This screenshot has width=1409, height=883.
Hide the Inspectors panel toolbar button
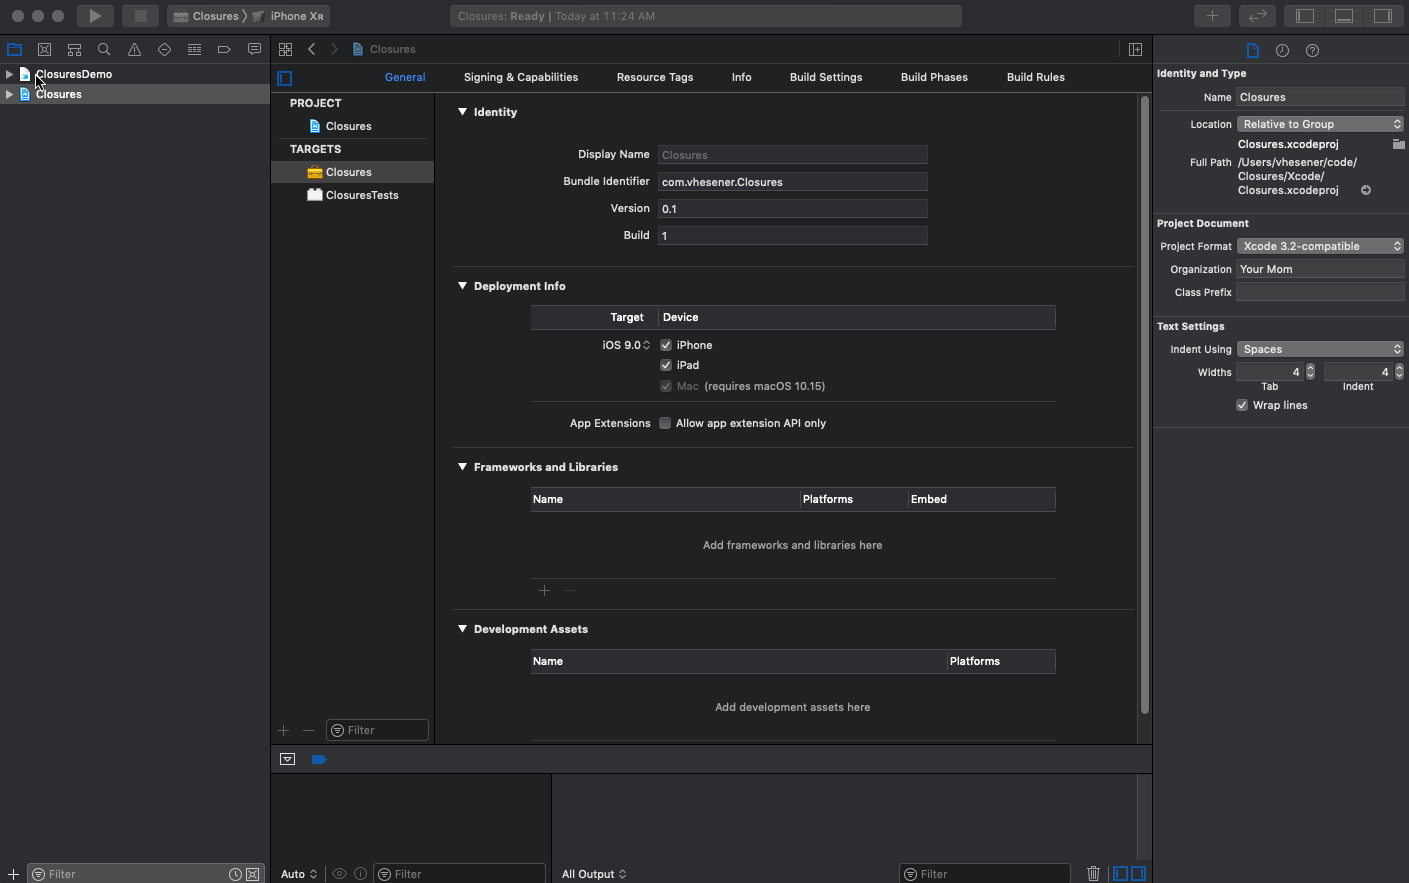1383,16
